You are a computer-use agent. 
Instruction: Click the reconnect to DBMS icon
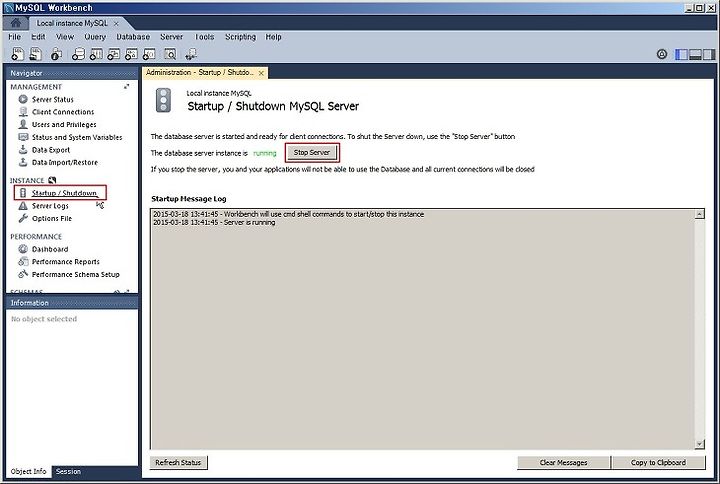[191, 54]
